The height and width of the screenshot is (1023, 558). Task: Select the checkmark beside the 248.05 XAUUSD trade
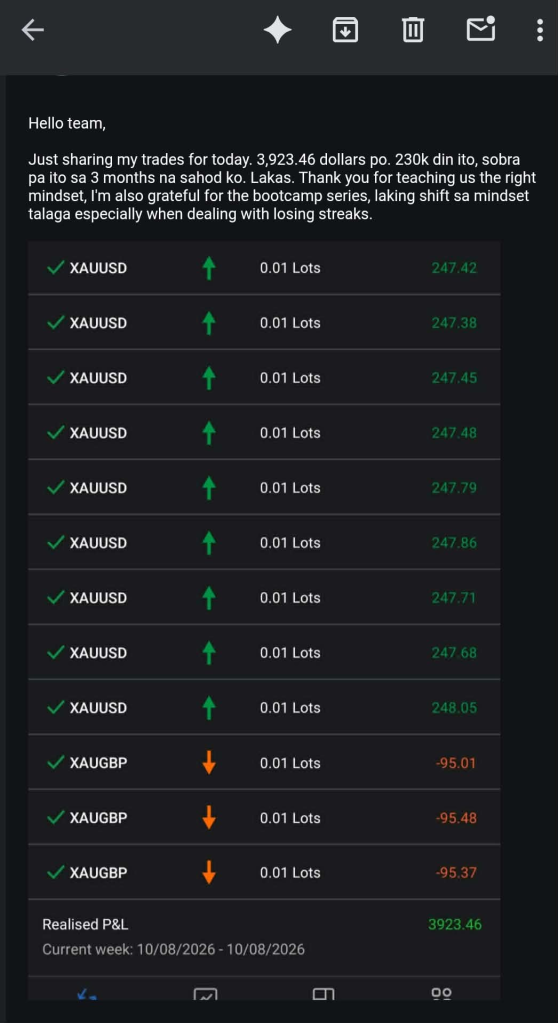[55, 707]
